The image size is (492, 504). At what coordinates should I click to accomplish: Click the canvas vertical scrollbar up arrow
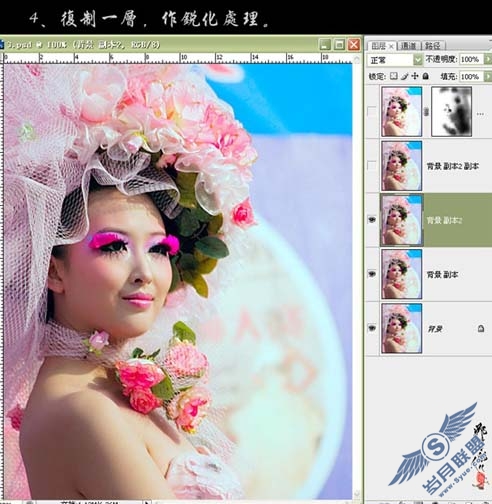pos(357,60)
